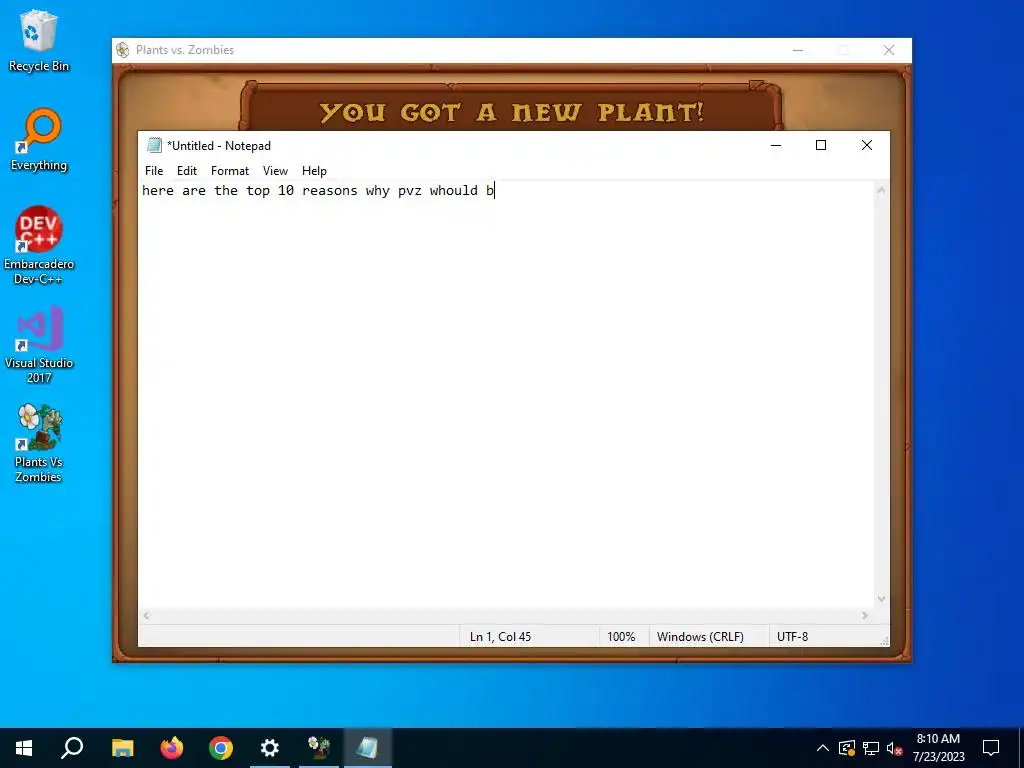This screenshot has height=768, width=1024.
Task: Select the Notepad taskbar button
Action: click(x=368, y=748)
